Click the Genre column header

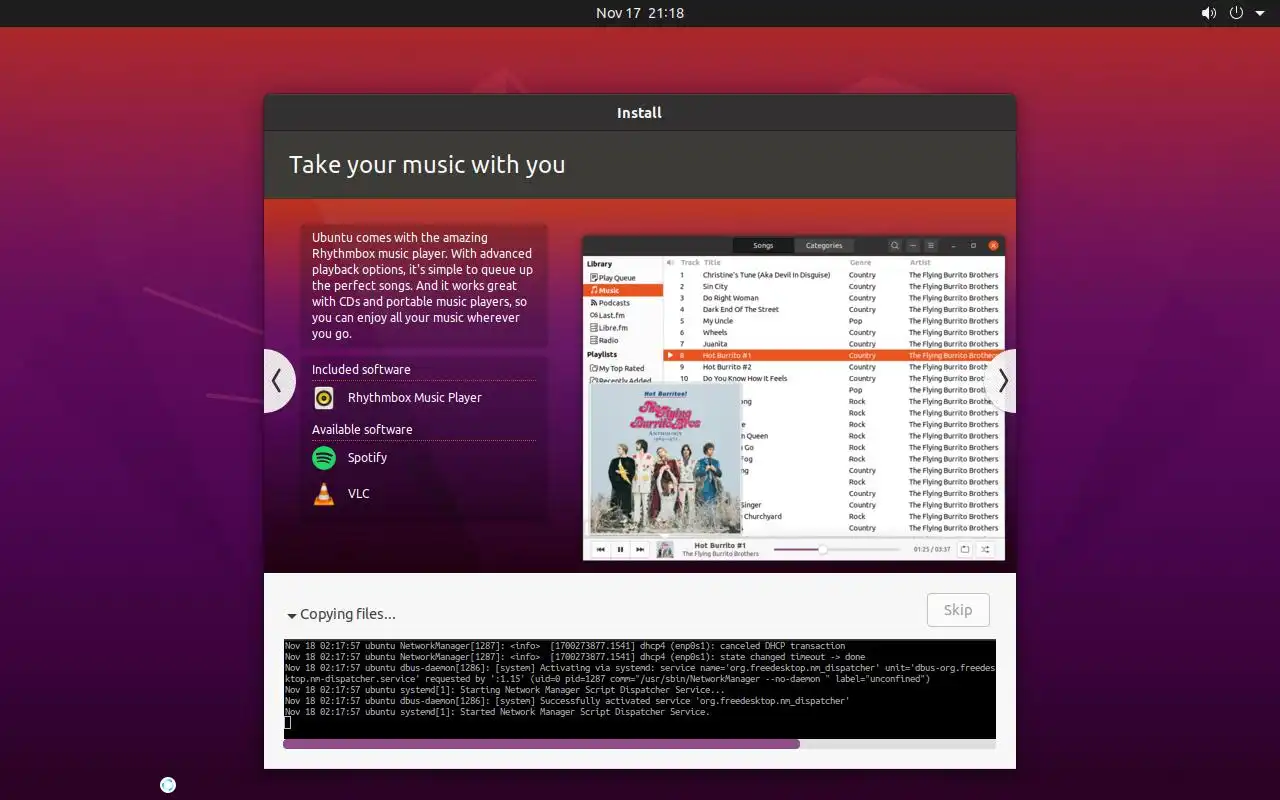tap(860, 263)
